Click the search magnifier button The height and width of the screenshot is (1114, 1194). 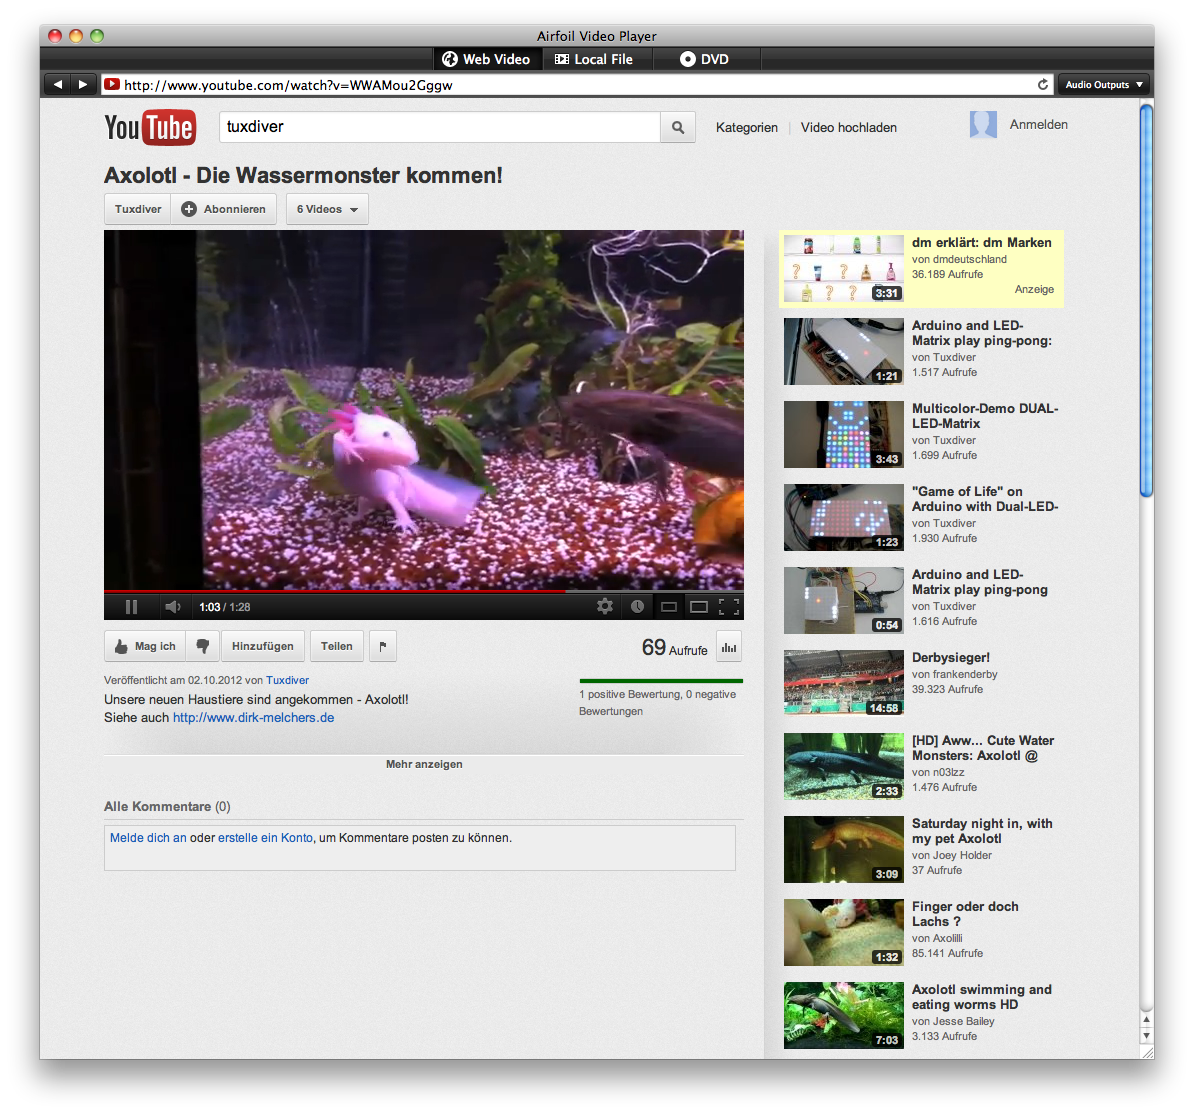678,127
